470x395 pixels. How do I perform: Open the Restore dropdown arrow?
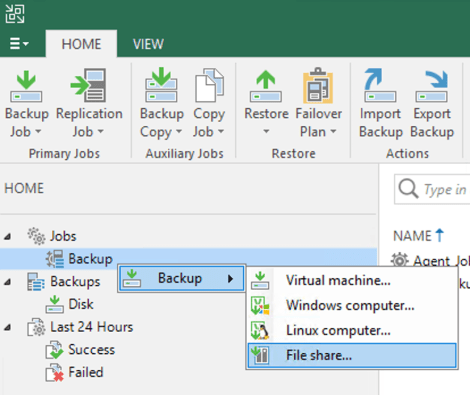coord(266,132)
